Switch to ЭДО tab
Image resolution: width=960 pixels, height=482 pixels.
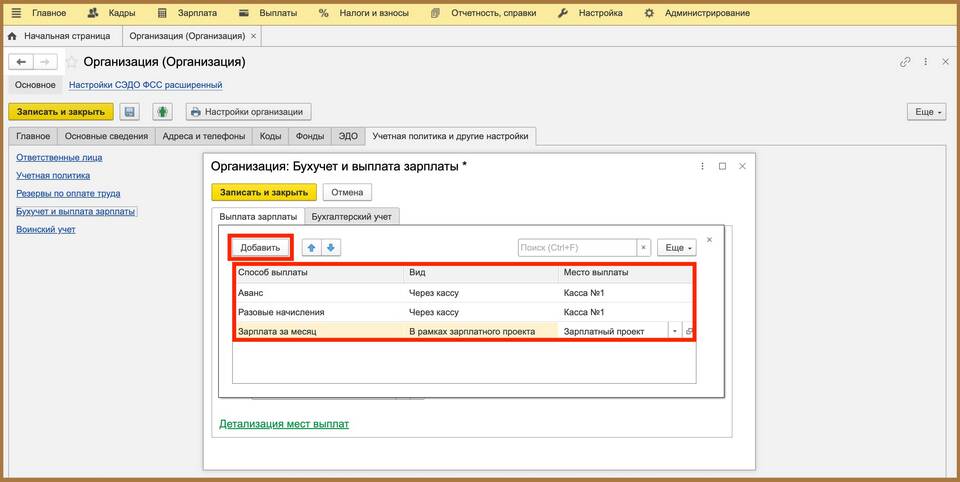click(x=348, y=136)
